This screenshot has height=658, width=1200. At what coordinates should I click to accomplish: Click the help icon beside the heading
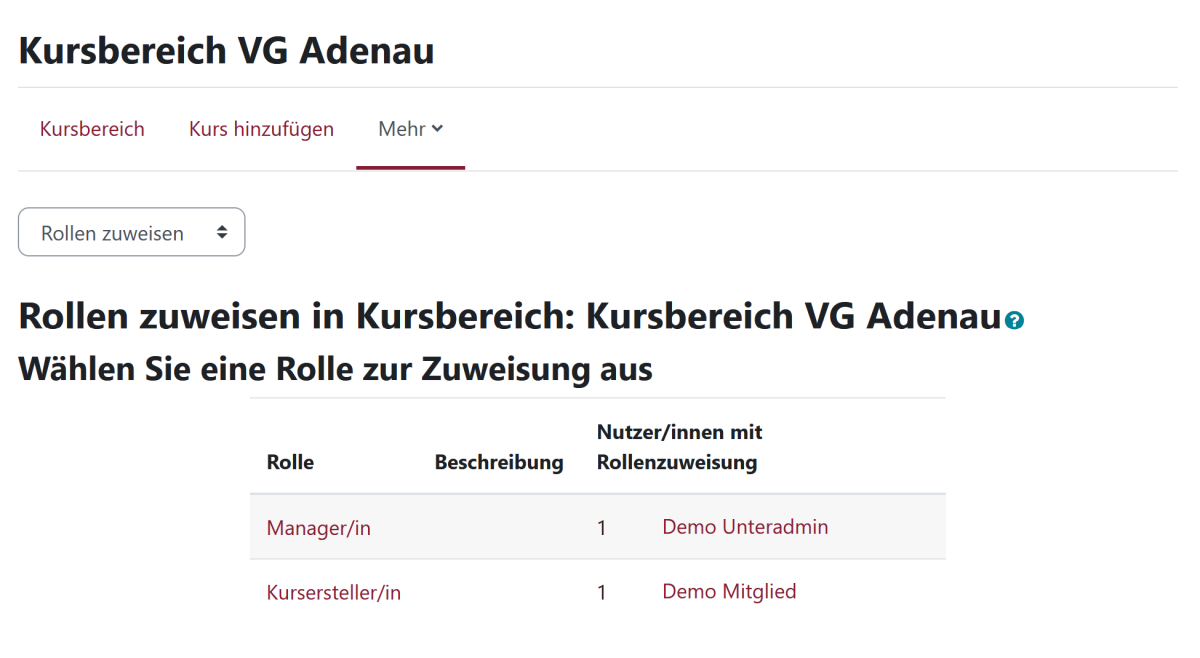pyautogui.click(x=1016, y=321)
